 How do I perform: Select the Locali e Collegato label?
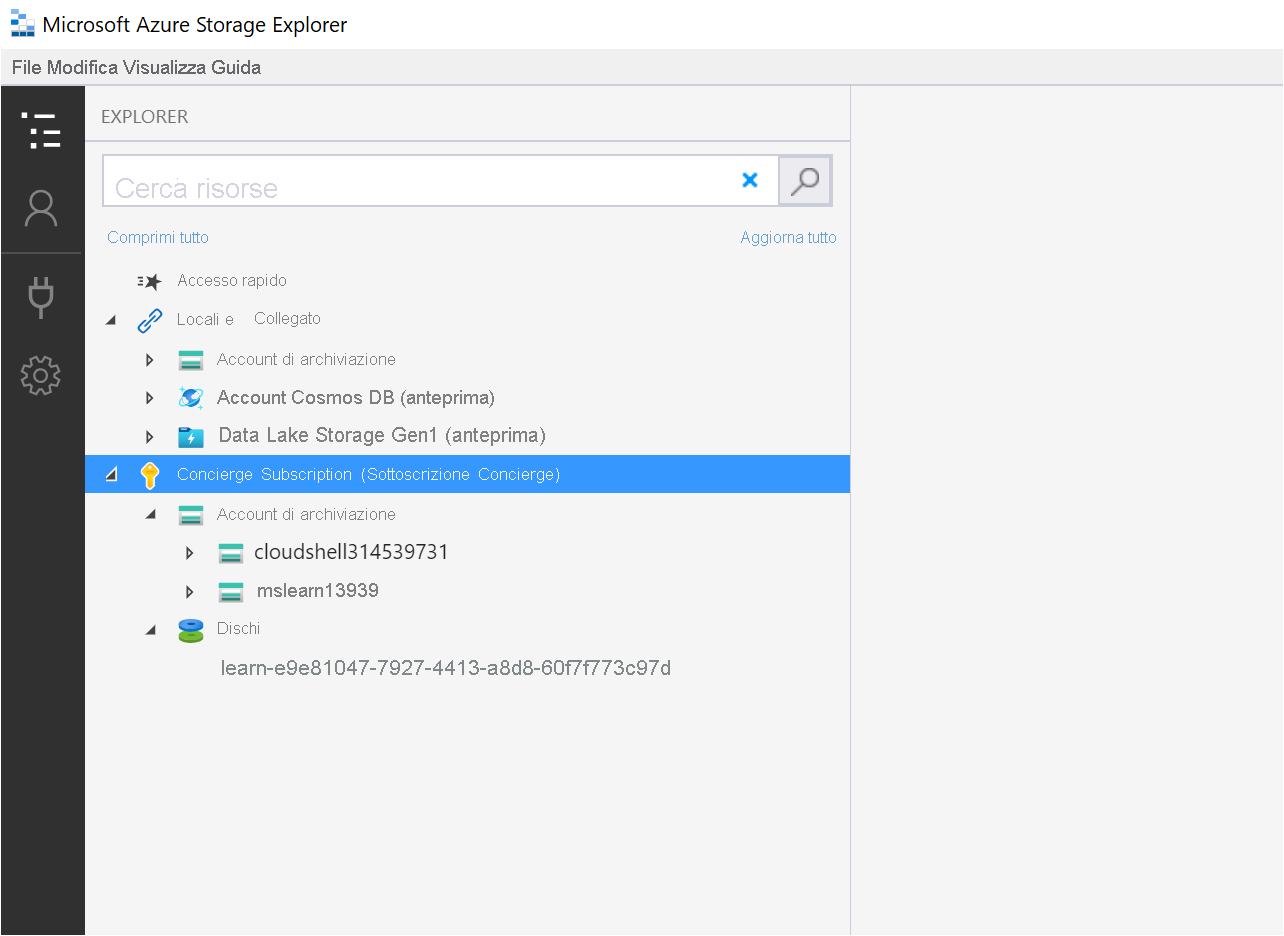tap(249, 319)
